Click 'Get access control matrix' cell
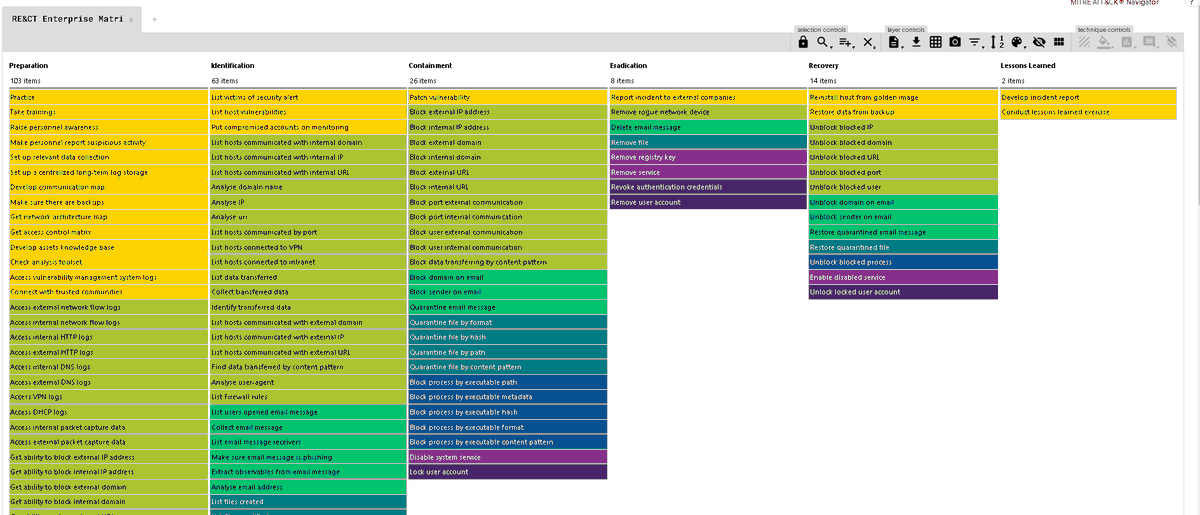This screenshot has height=515, width=1200. coord(107,232)
